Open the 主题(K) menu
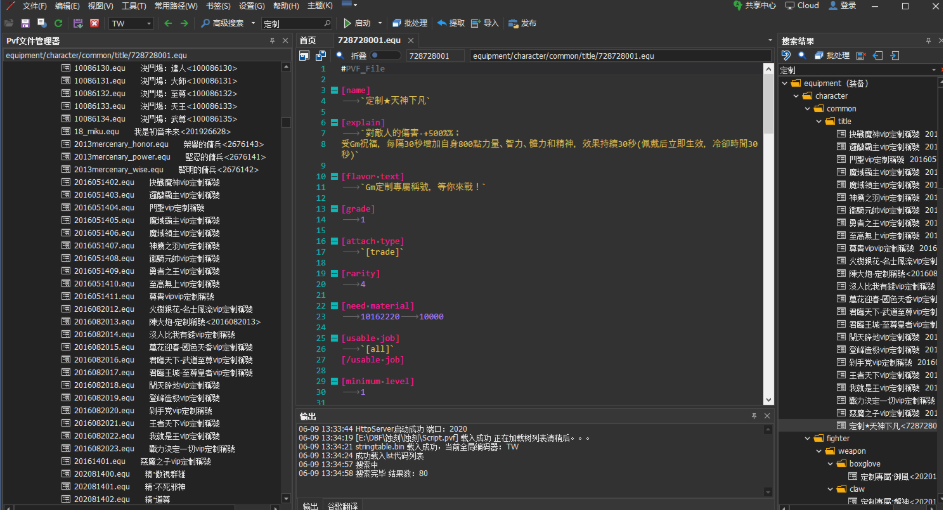Image resolution: width=943 pixels, height=510 pixels. point(320,5)
